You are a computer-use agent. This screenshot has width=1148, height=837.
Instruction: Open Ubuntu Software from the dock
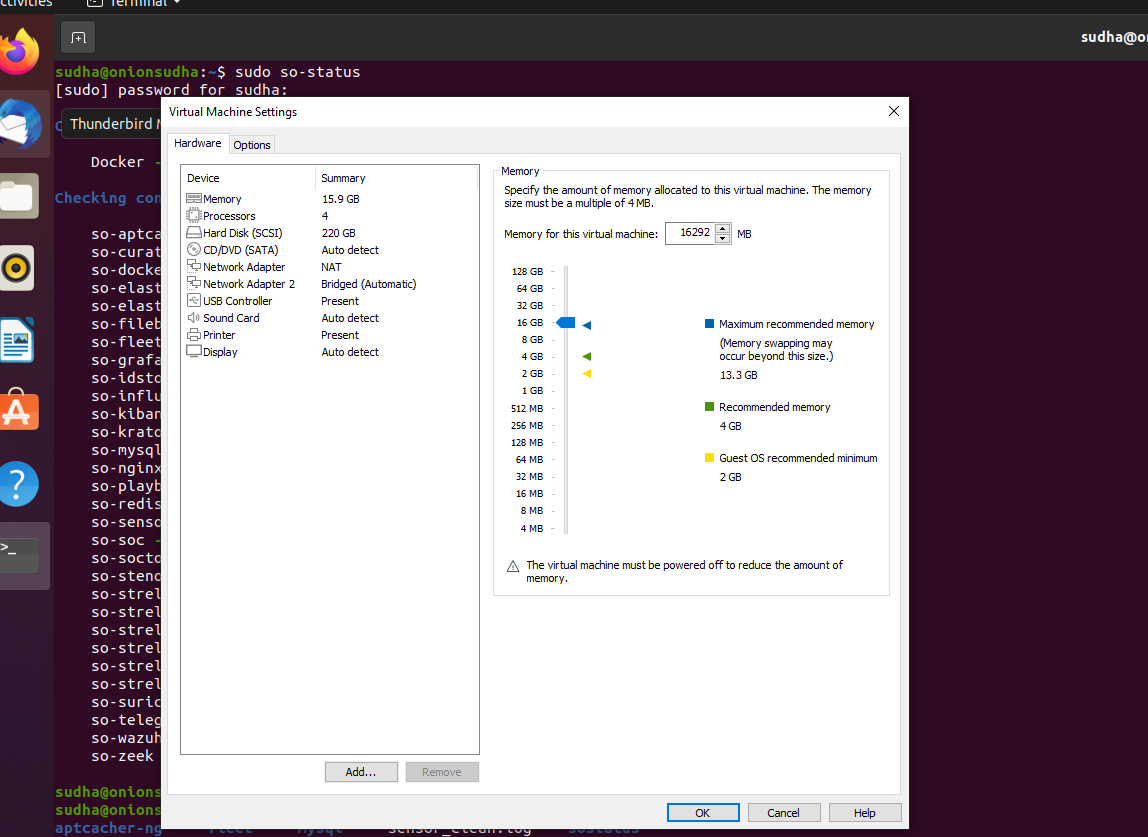pos(18,410)
